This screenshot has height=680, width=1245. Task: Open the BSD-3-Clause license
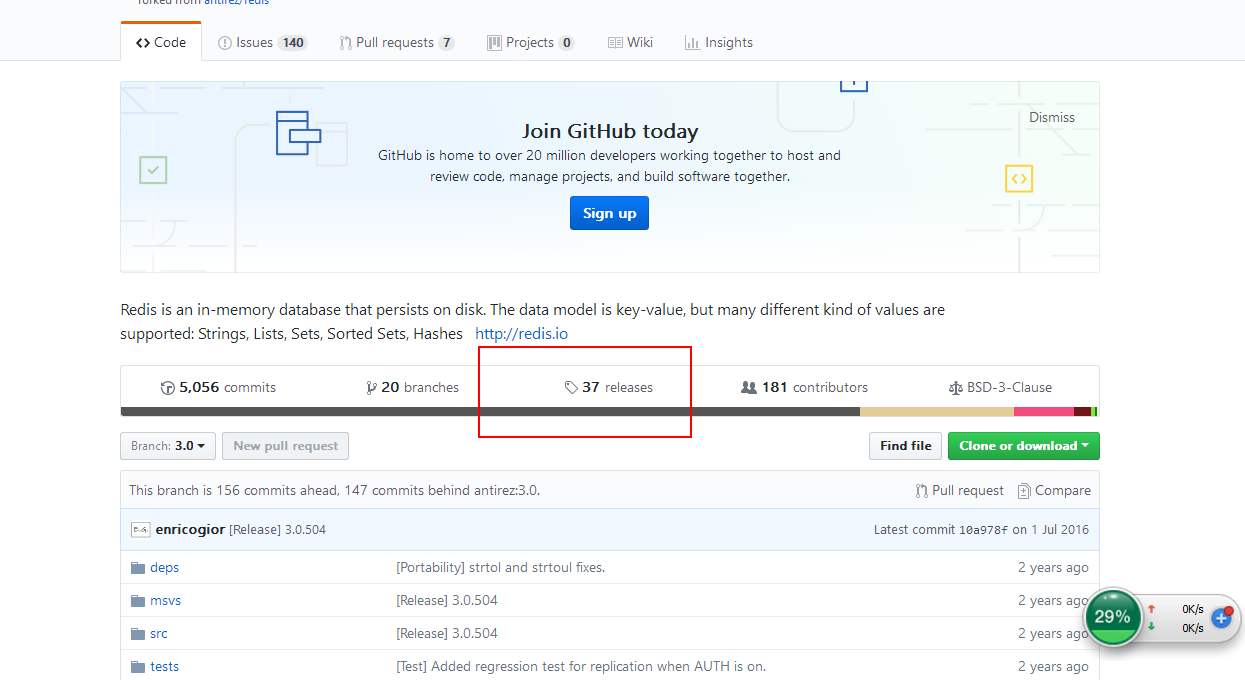1000,387
